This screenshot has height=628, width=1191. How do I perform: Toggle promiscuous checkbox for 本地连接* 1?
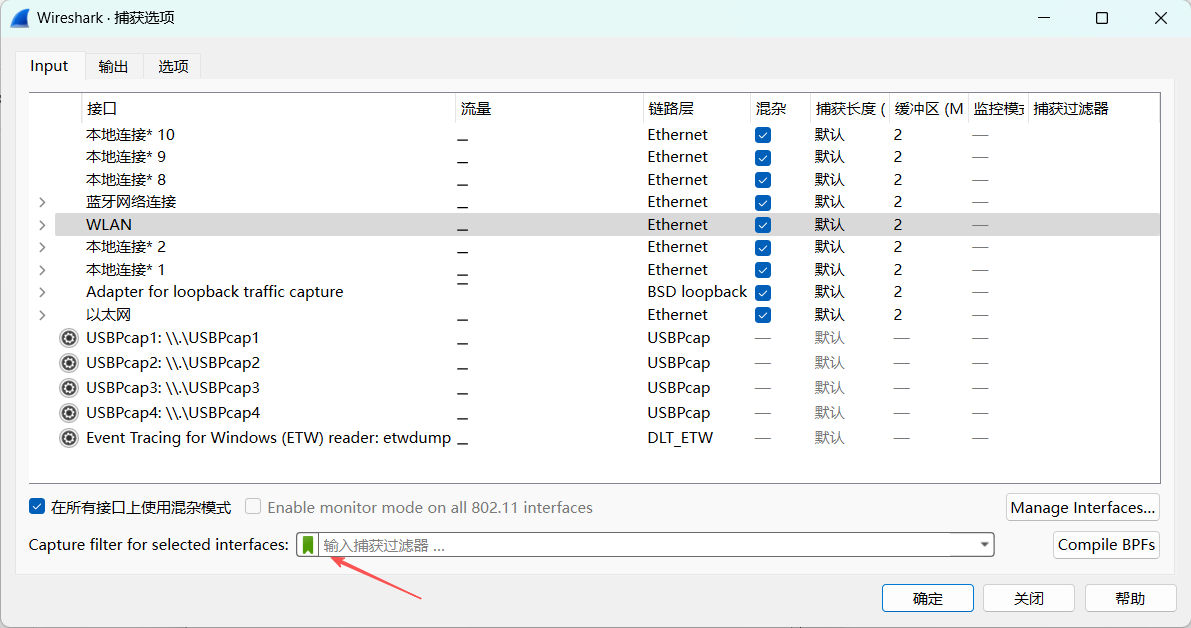pos(763,270)
